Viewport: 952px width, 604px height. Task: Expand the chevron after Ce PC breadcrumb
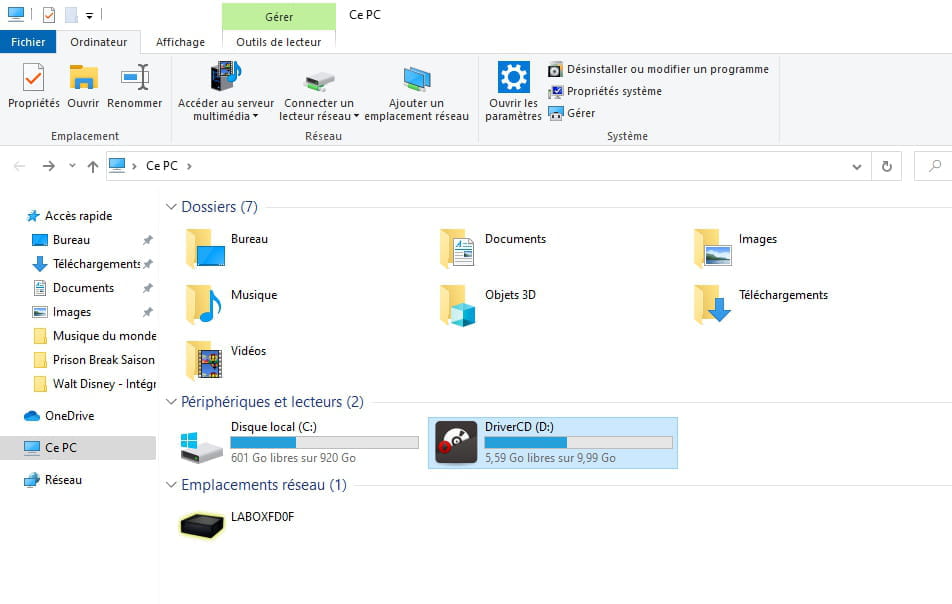[189, 166]
